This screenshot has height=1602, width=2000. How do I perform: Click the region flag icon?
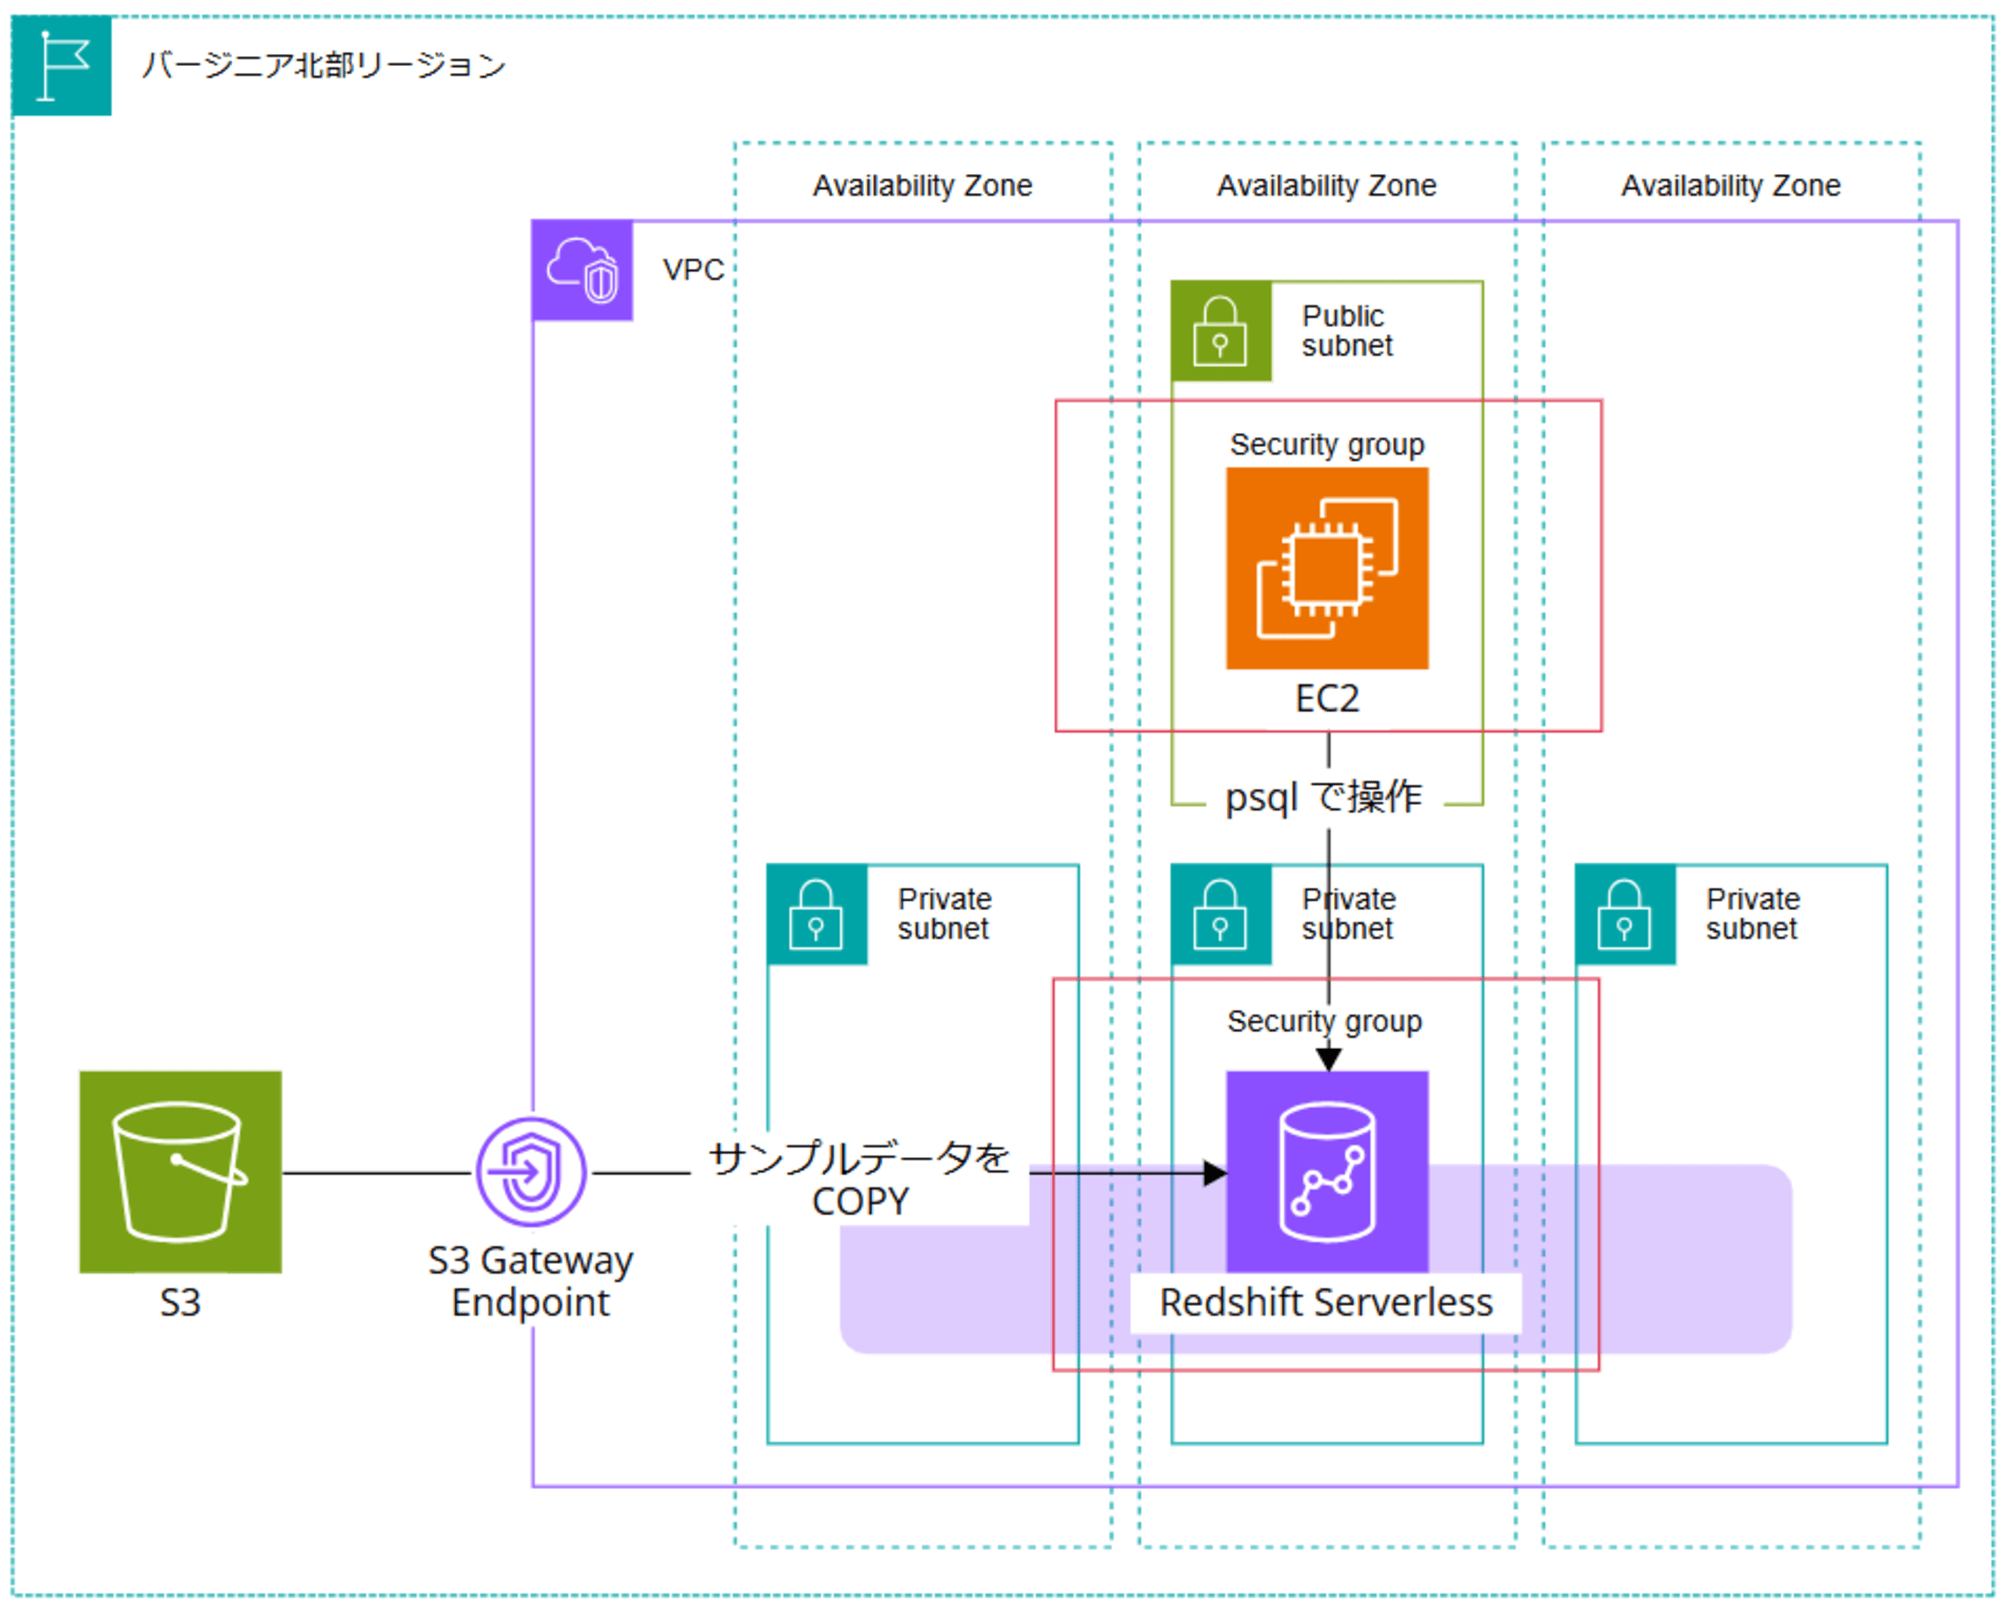point(61,65)
